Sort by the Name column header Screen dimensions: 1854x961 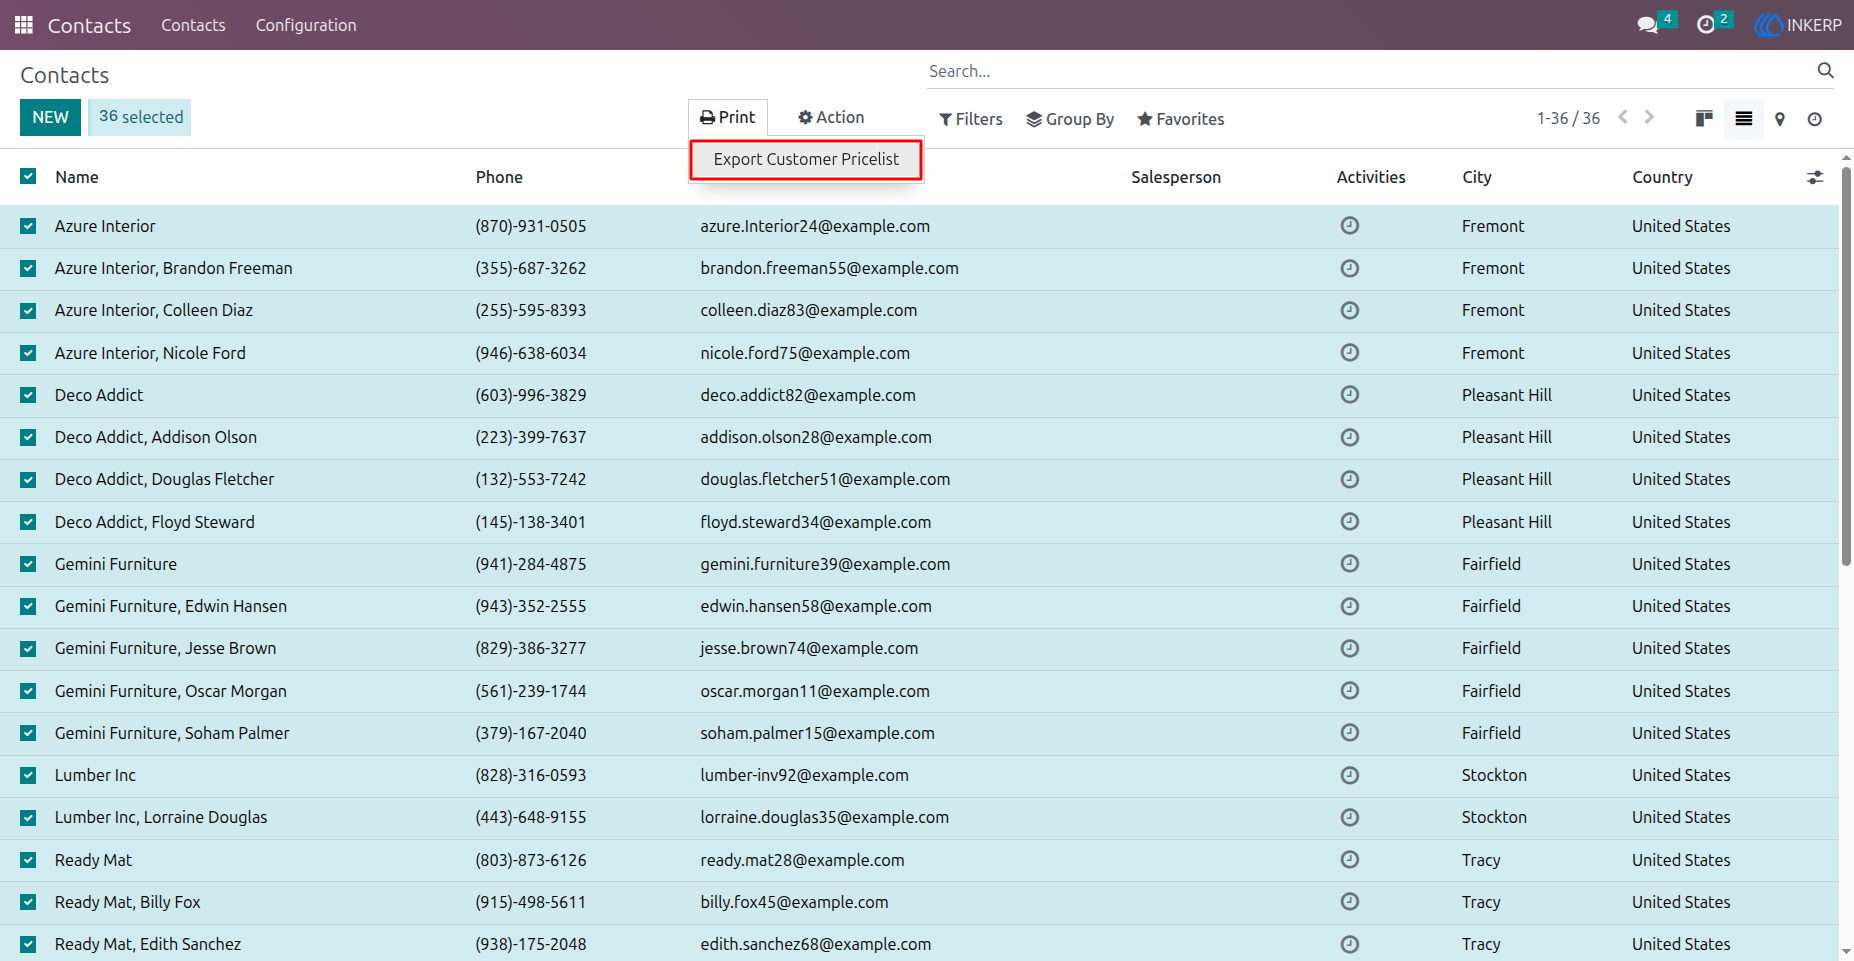click(77, 177)
